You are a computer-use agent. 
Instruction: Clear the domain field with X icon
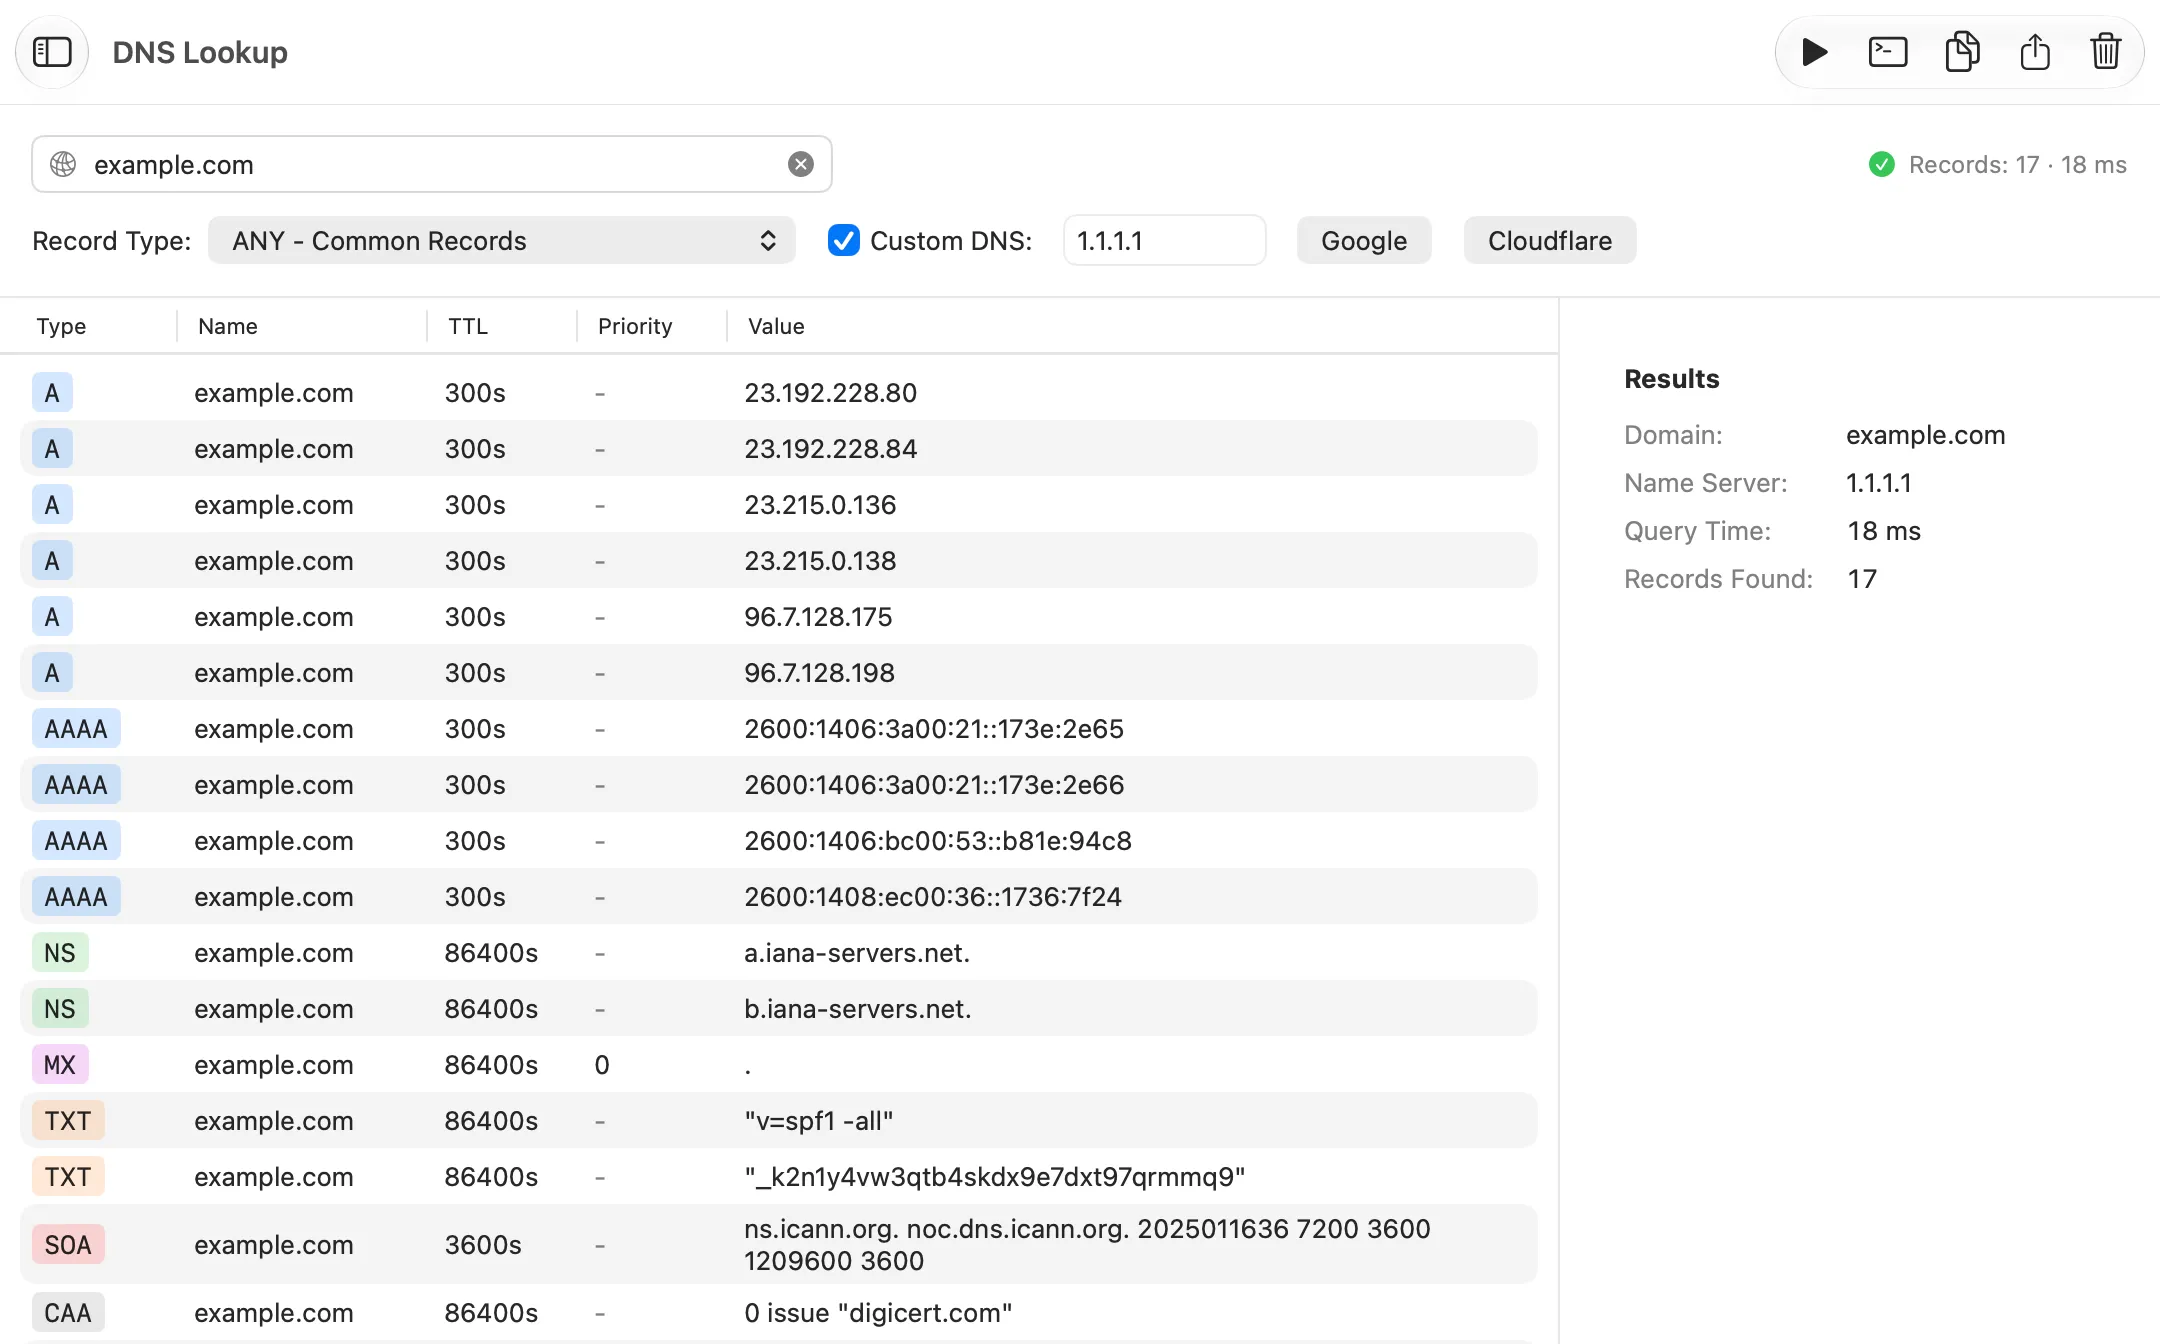tap(801, 164)
